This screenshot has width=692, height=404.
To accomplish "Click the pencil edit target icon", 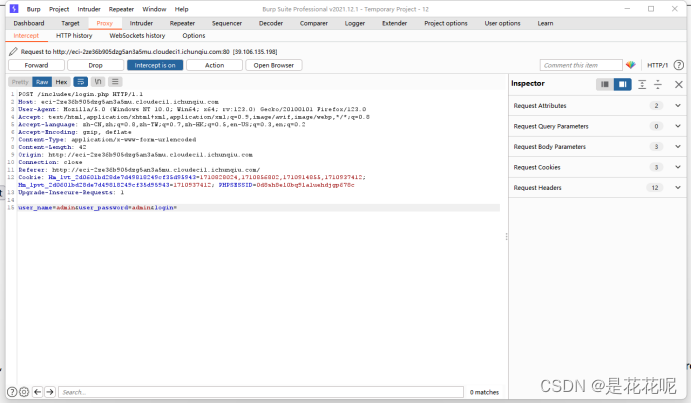I will [x=13, y=52].
